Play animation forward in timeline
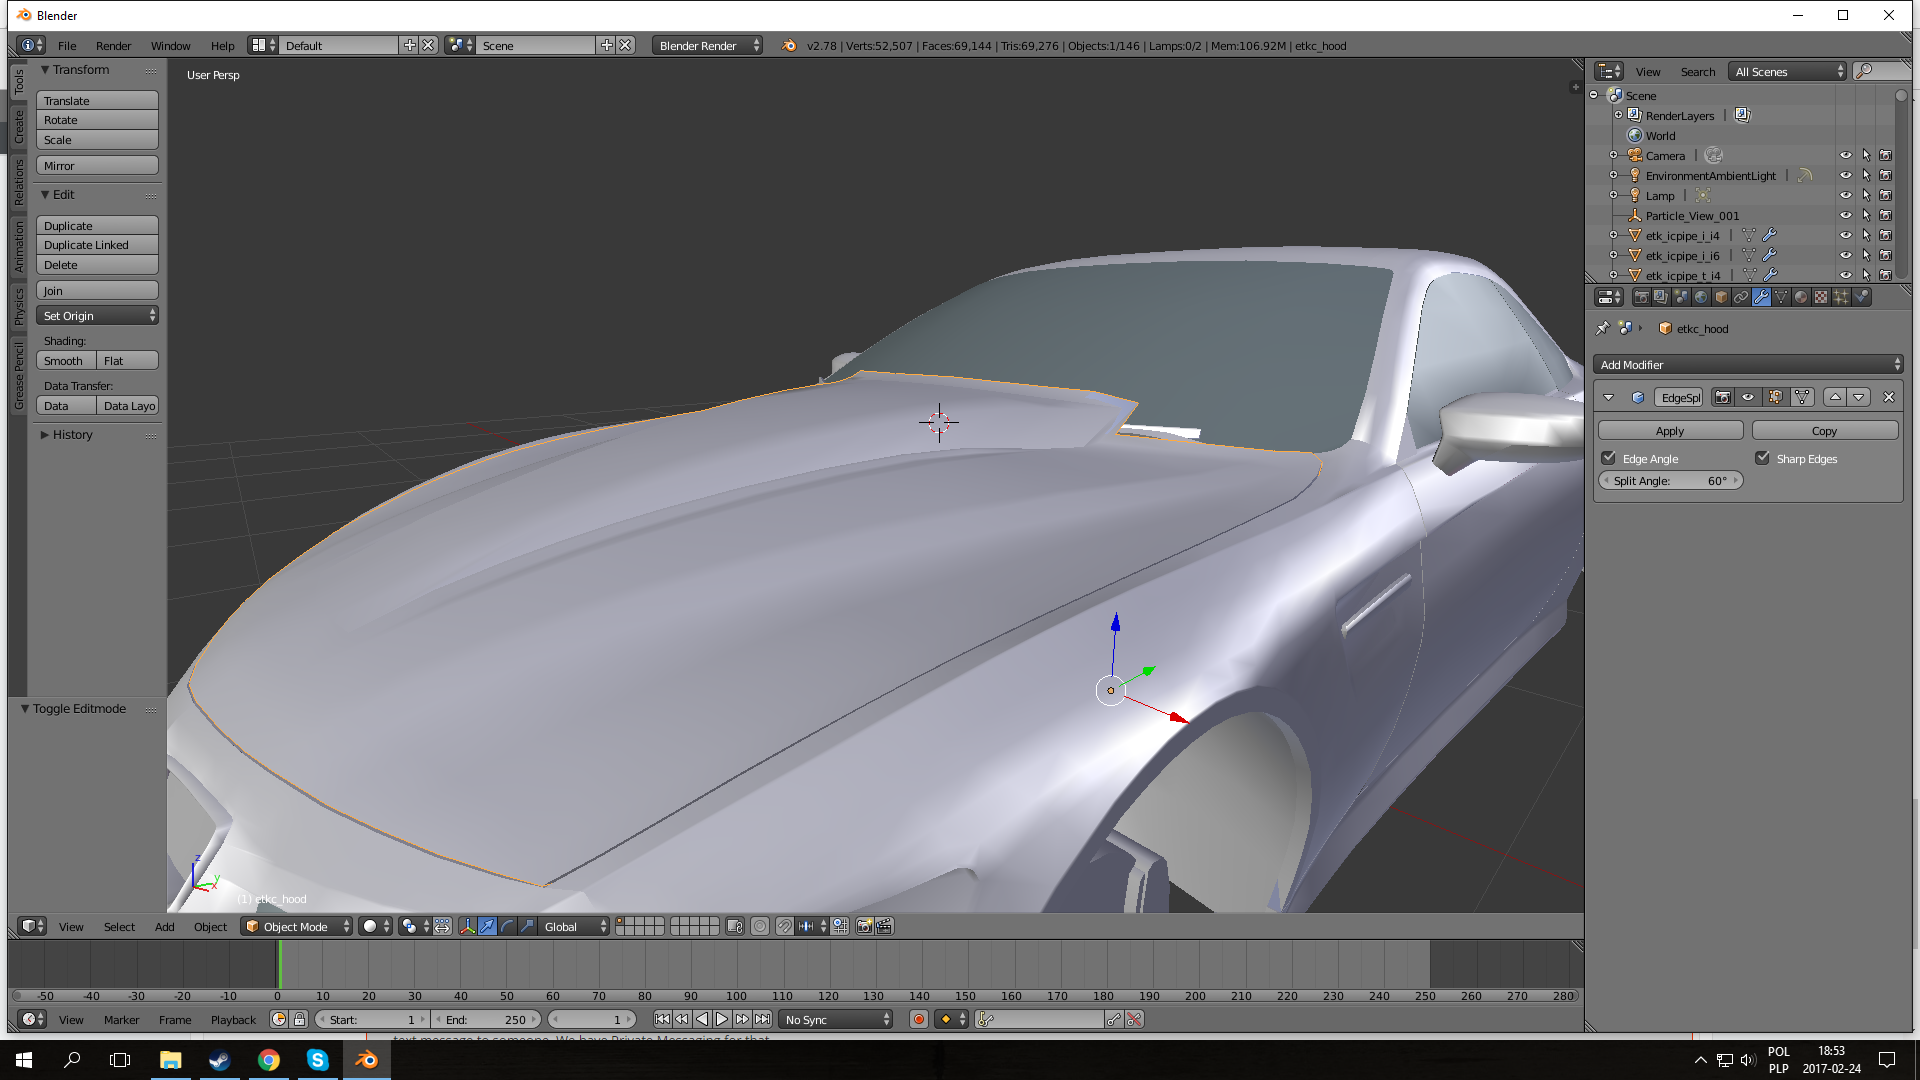The height and width of the screenshot is (1080, 1920). pos(722,1019)
